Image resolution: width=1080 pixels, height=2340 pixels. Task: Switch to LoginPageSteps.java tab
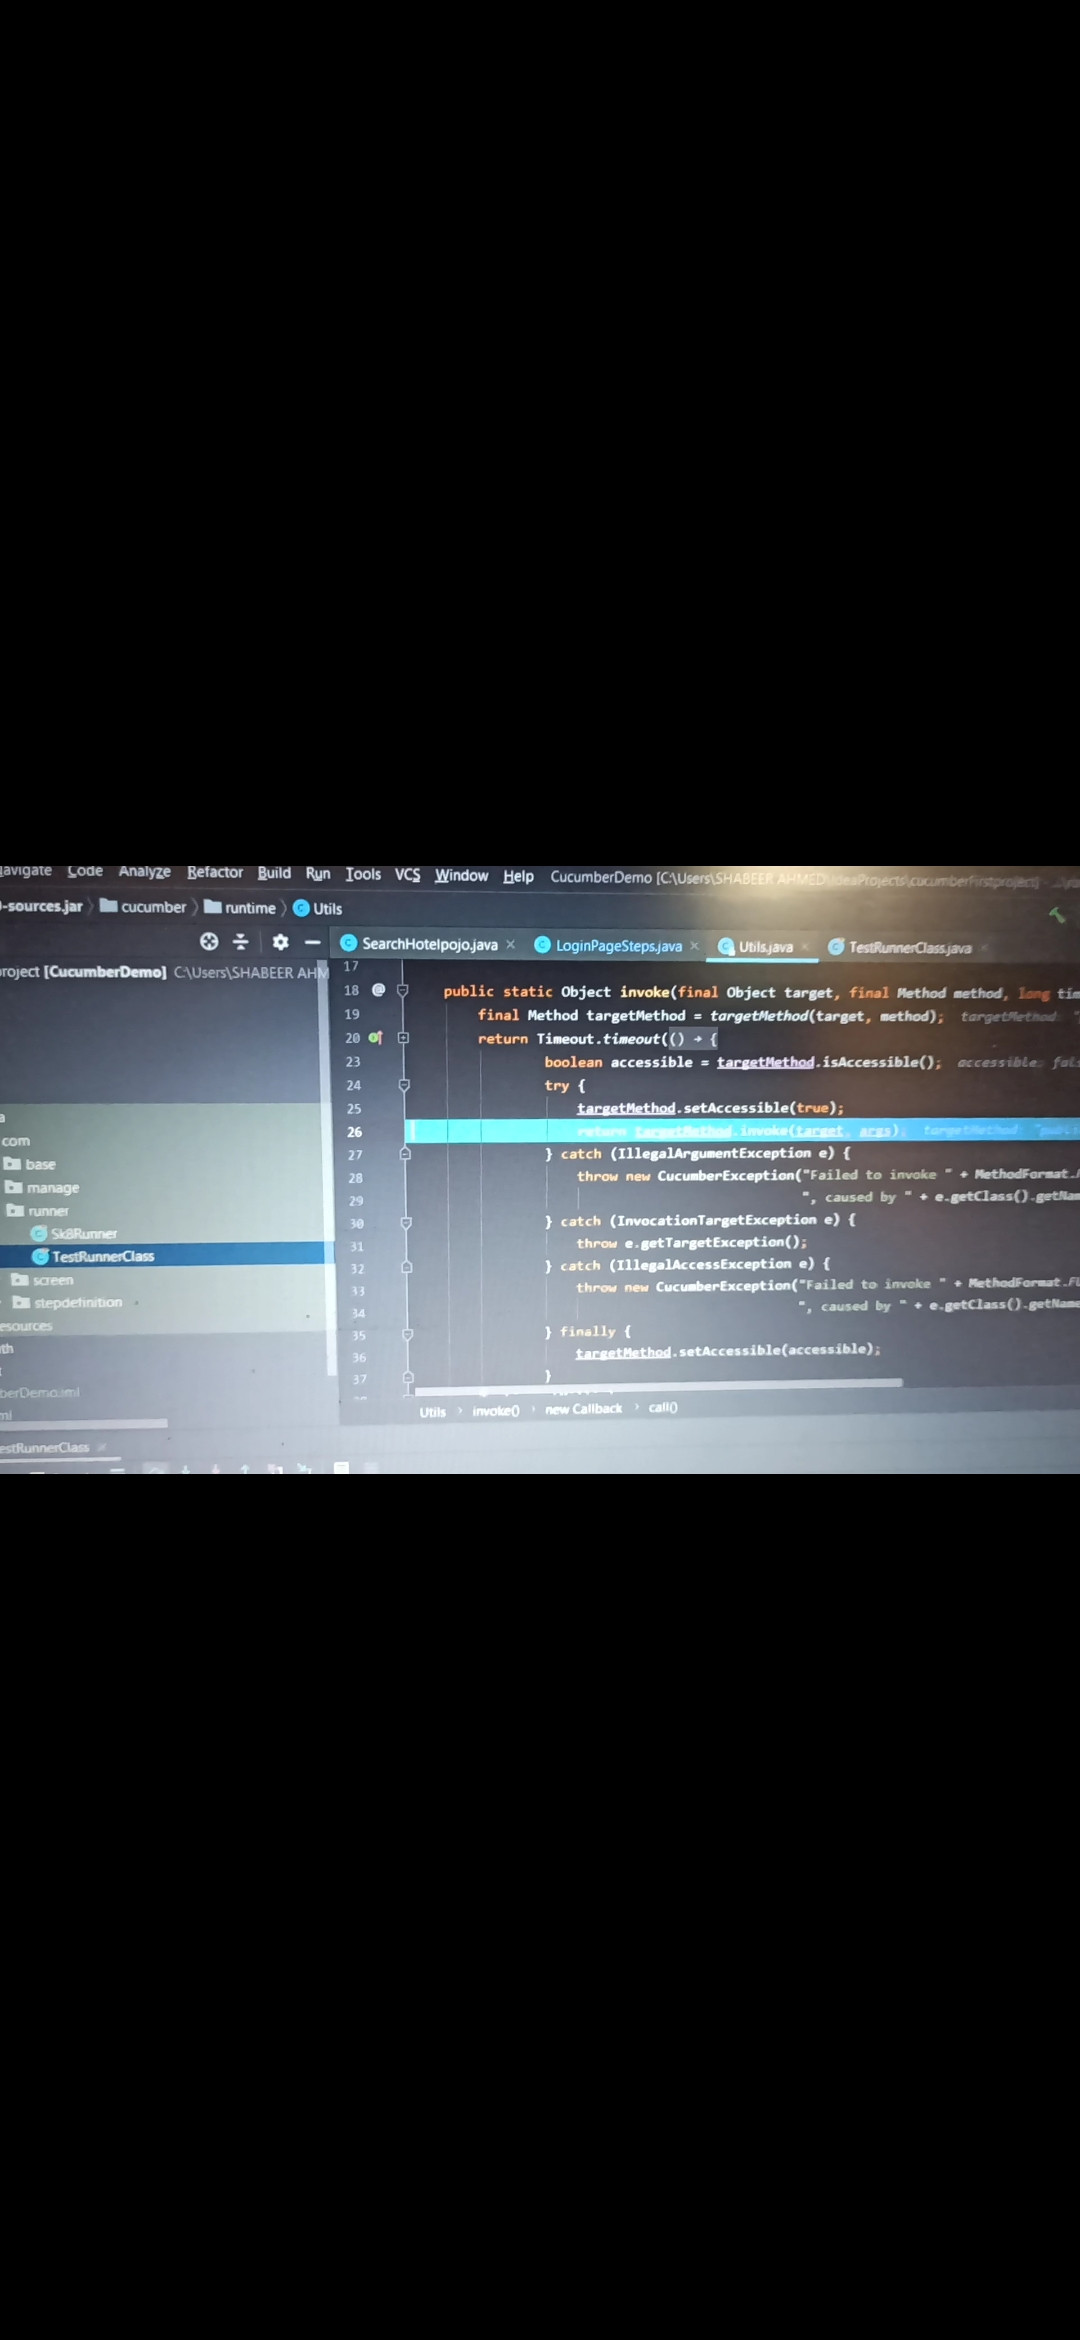[618, 946]
